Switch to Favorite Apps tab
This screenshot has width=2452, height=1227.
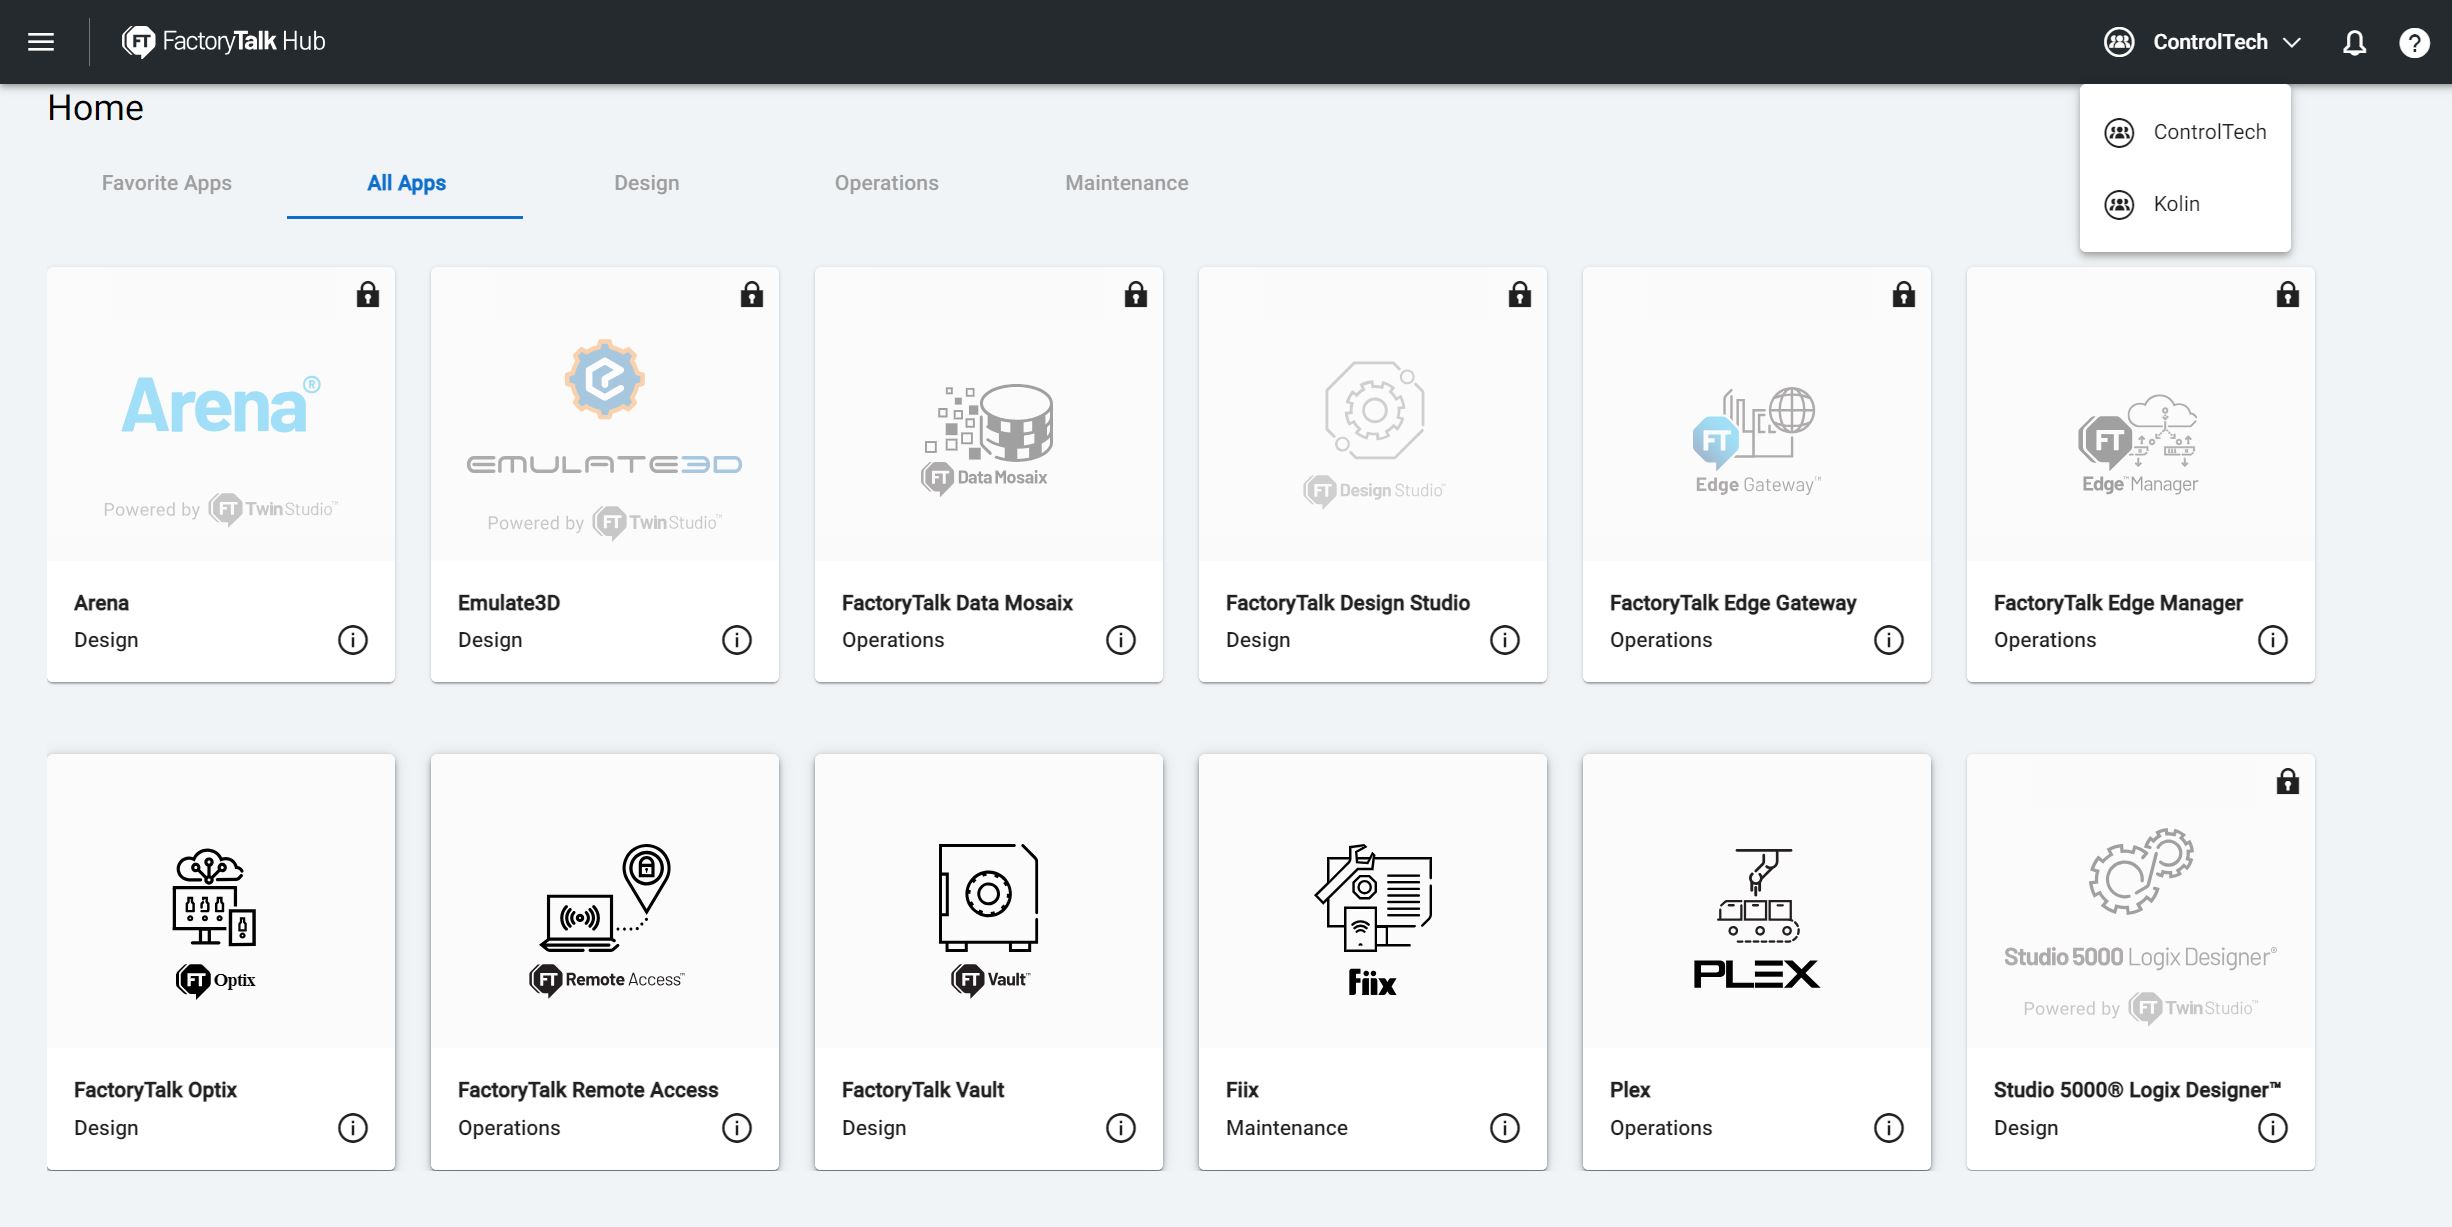(167, 183)
